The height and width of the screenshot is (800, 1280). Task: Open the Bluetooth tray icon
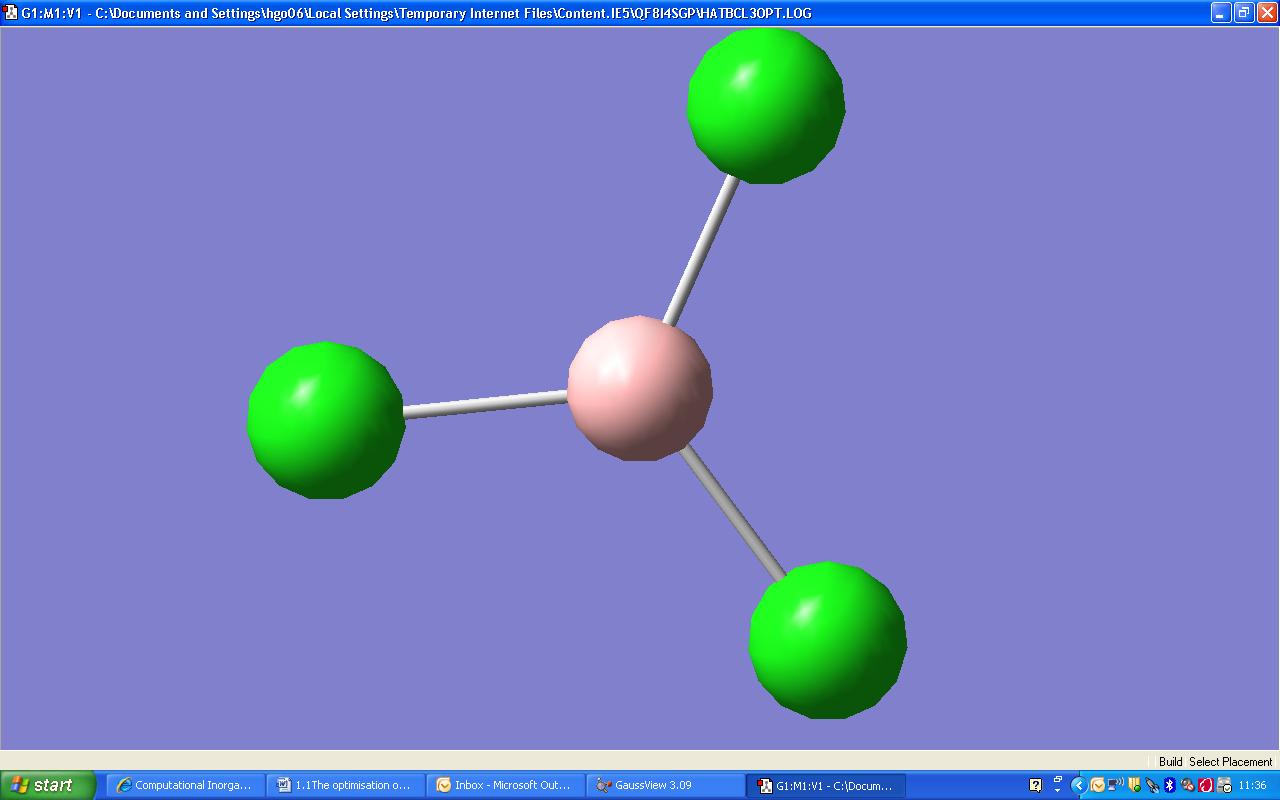(x=1170, y=785)
